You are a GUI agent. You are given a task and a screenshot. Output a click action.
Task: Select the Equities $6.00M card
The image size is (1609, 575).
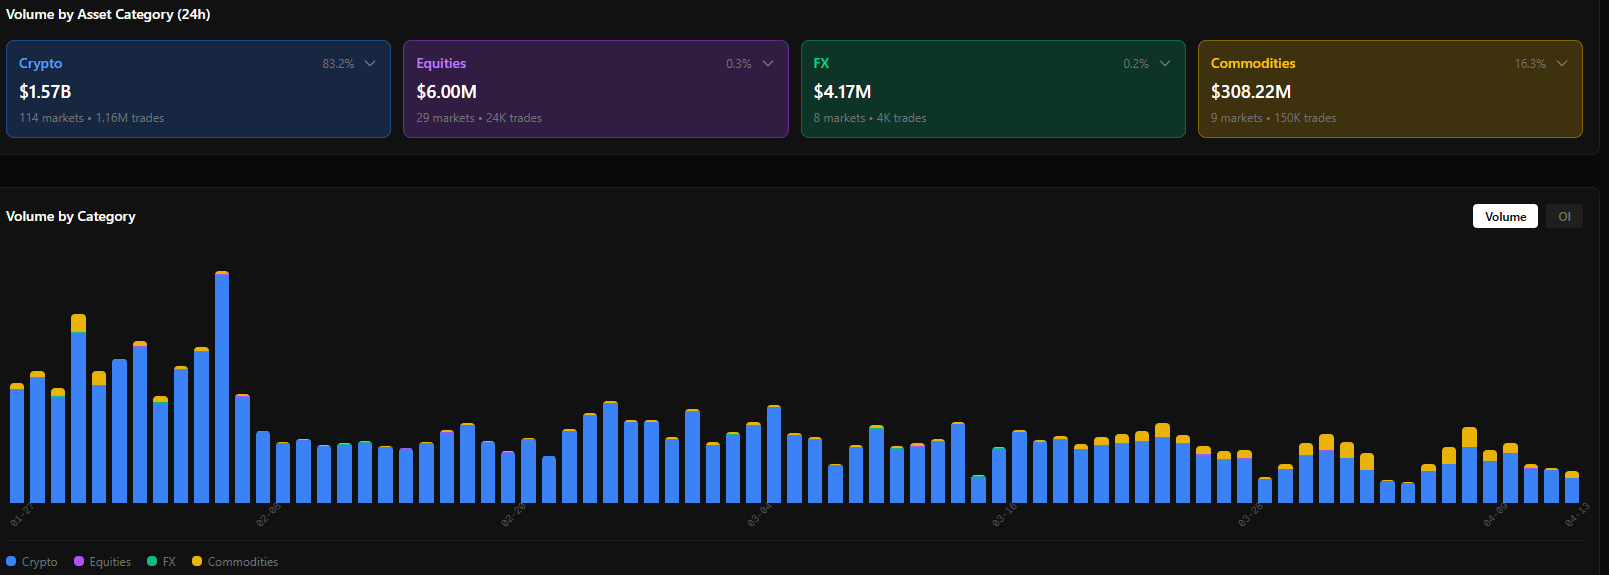pos(595,90)
